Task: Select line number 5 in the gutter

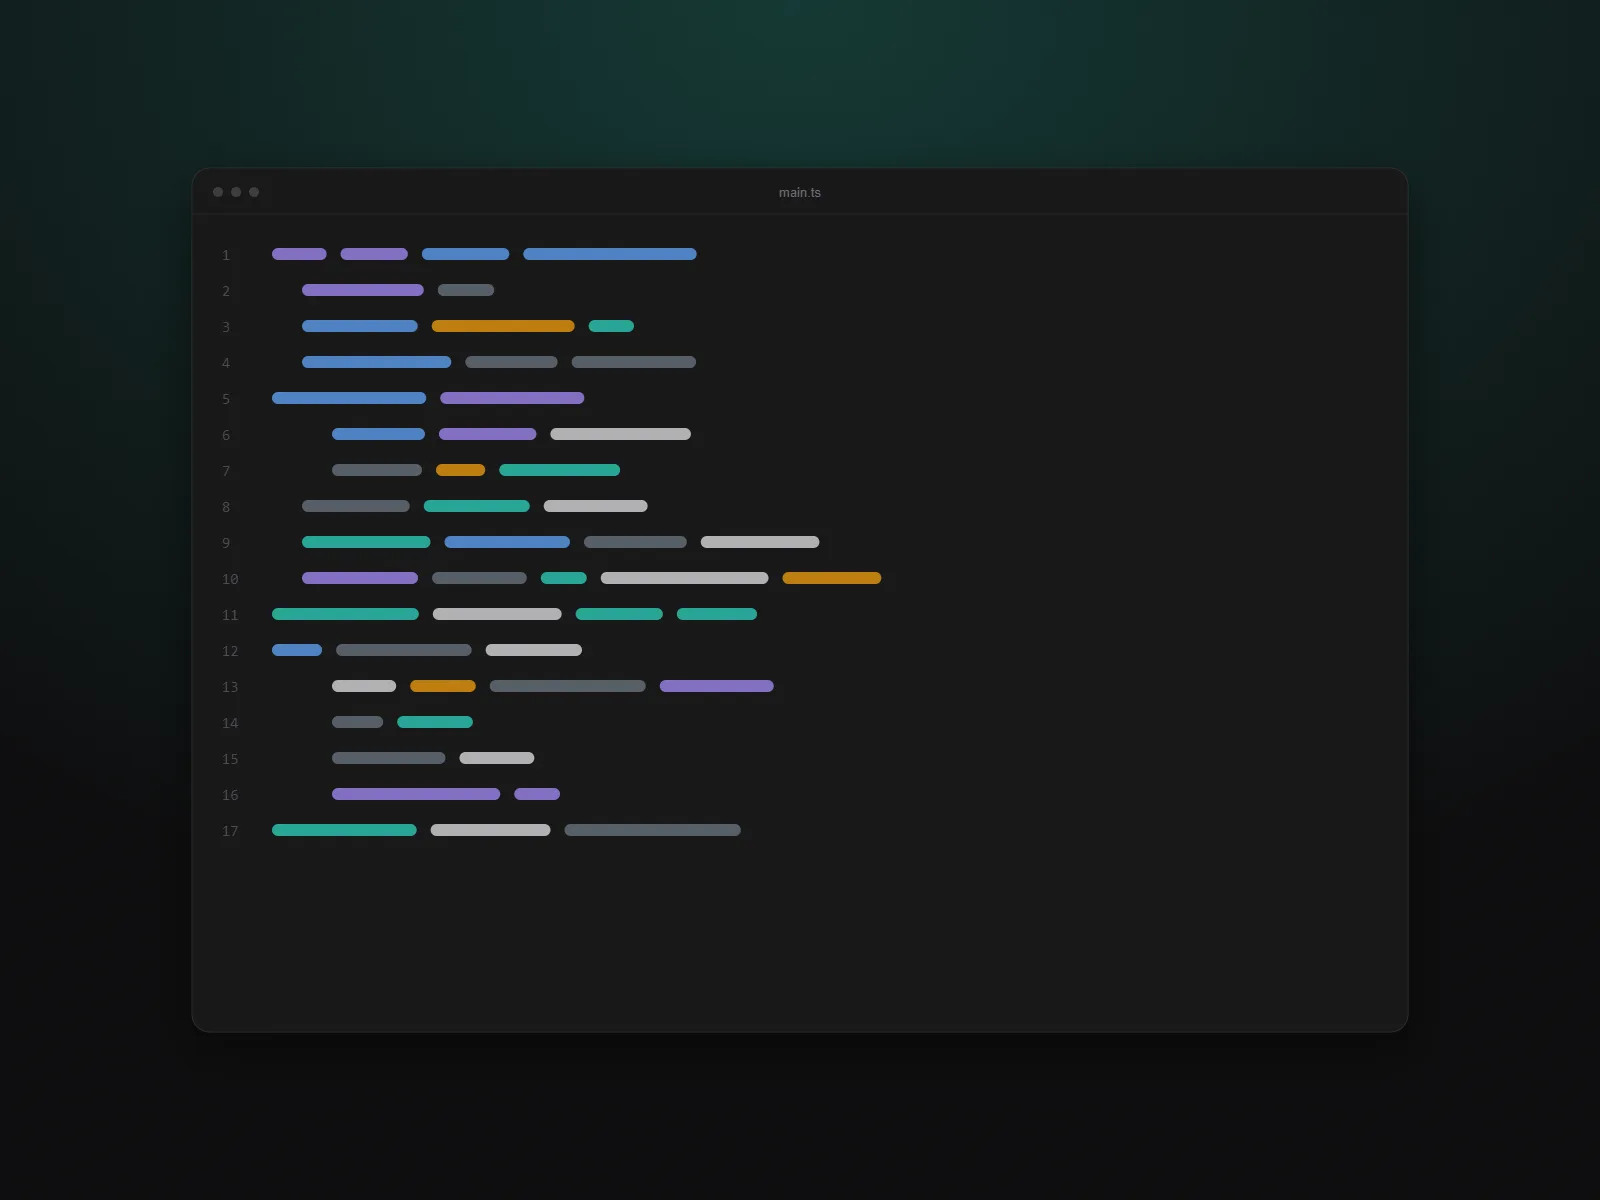Action: click(226, 399)
